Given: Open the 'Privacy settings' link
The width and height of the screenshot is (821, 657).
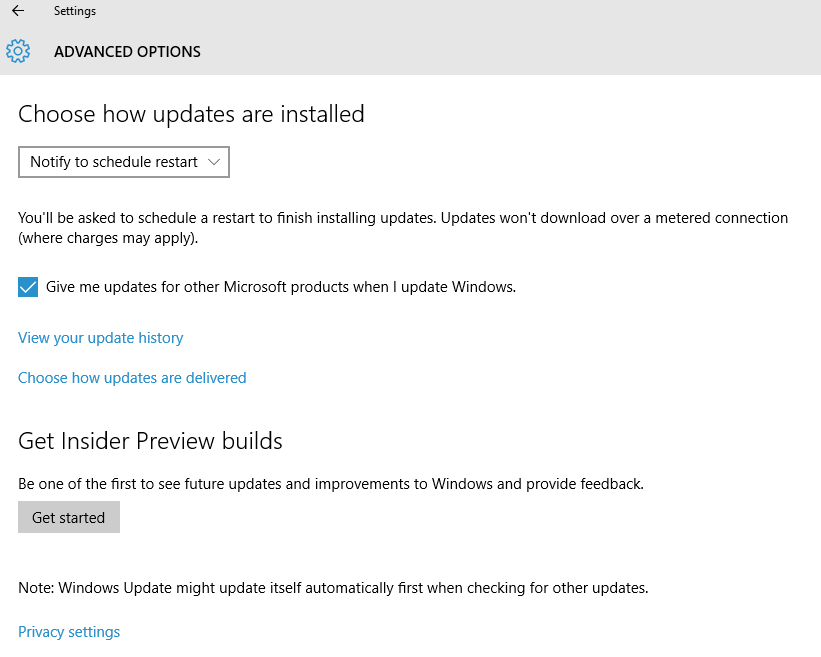Looking at the screenshot, I should 69,632.
